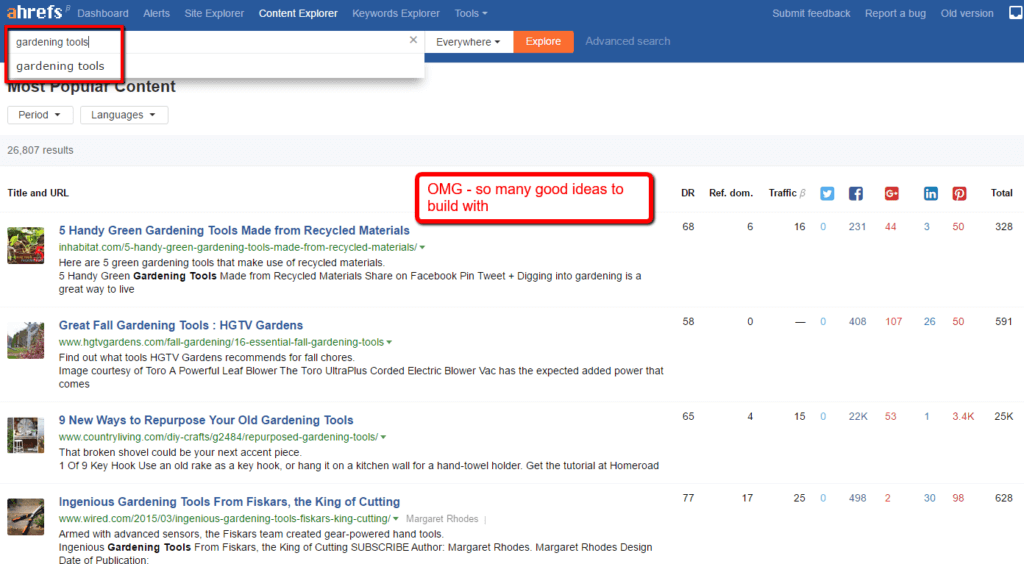Visit countryliving.com green URL

coord(218,437)
